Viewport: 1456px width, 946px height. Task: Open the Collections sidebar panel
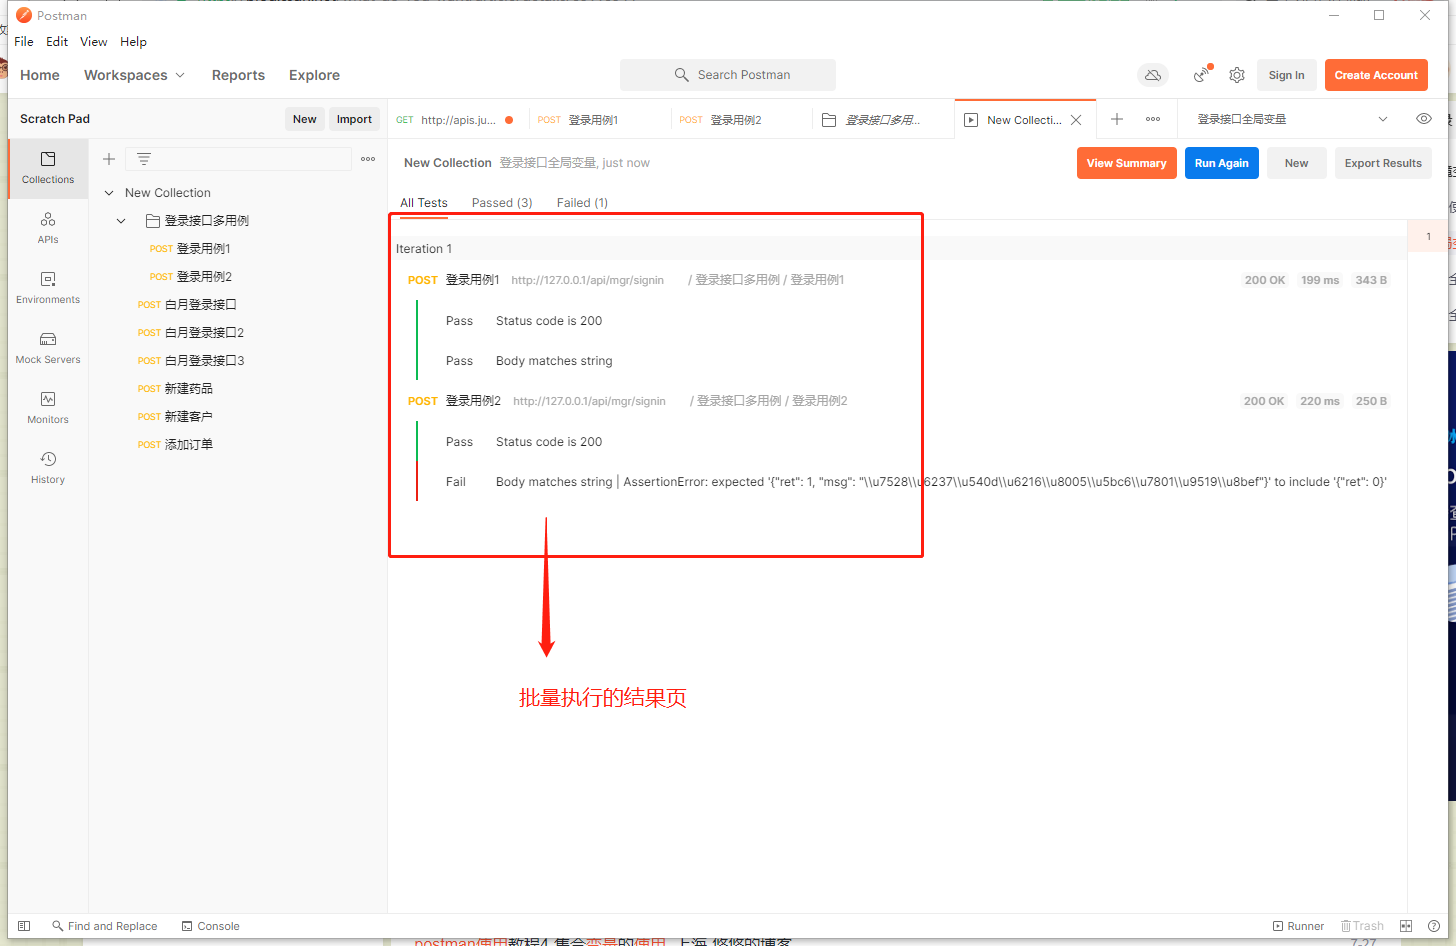click(x=48, y=168)
